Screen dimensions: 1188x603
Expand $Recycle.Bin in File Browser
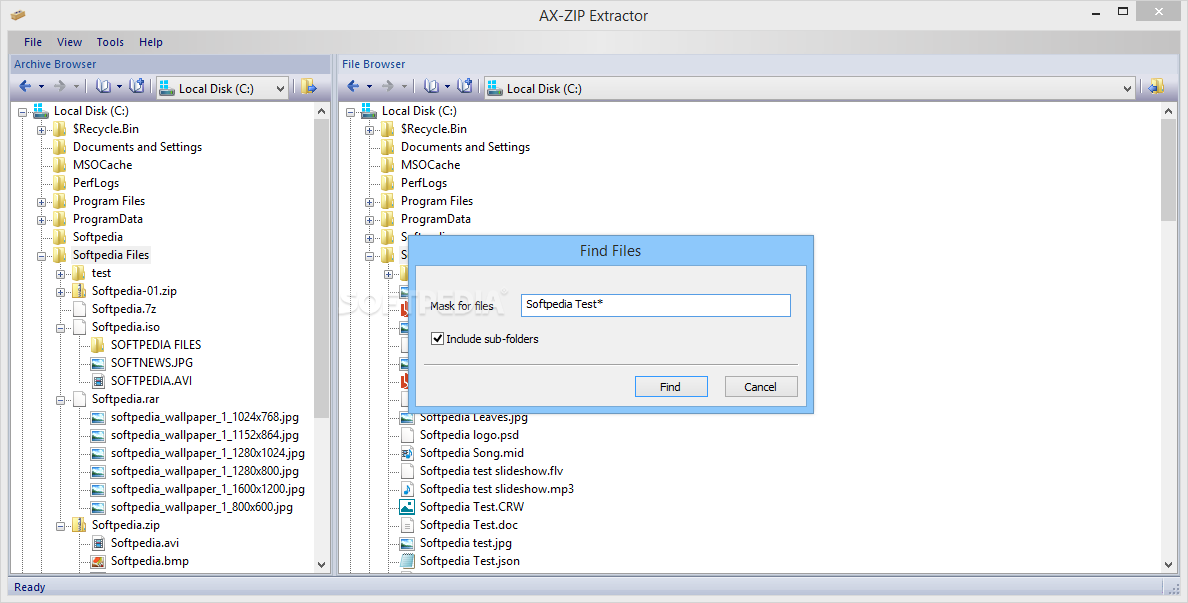pyautogui.click(x=370, y=130)
